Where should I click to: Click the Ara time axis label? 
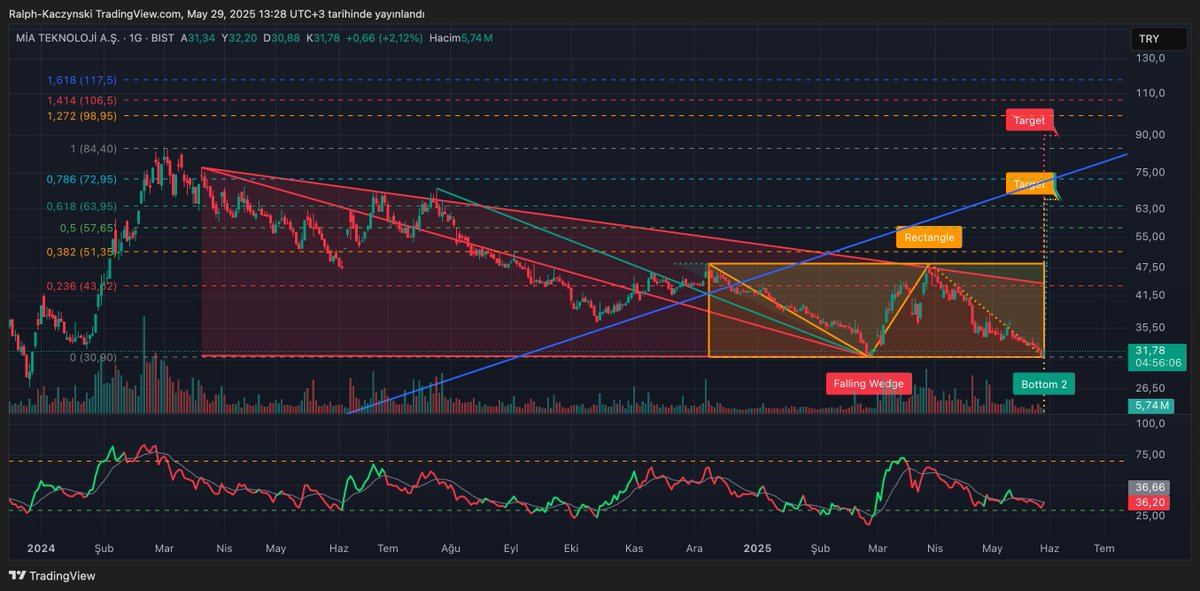coord(694,549)
